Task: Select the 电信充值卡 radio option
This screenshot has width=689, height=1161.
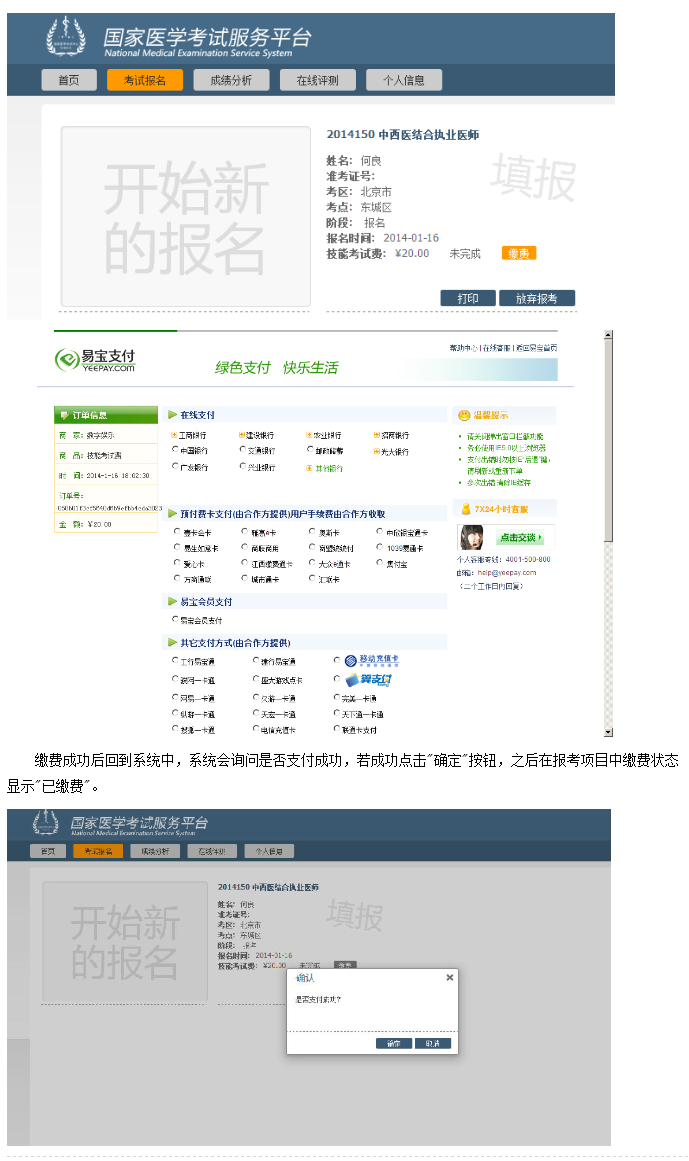Action: (256, 729)
